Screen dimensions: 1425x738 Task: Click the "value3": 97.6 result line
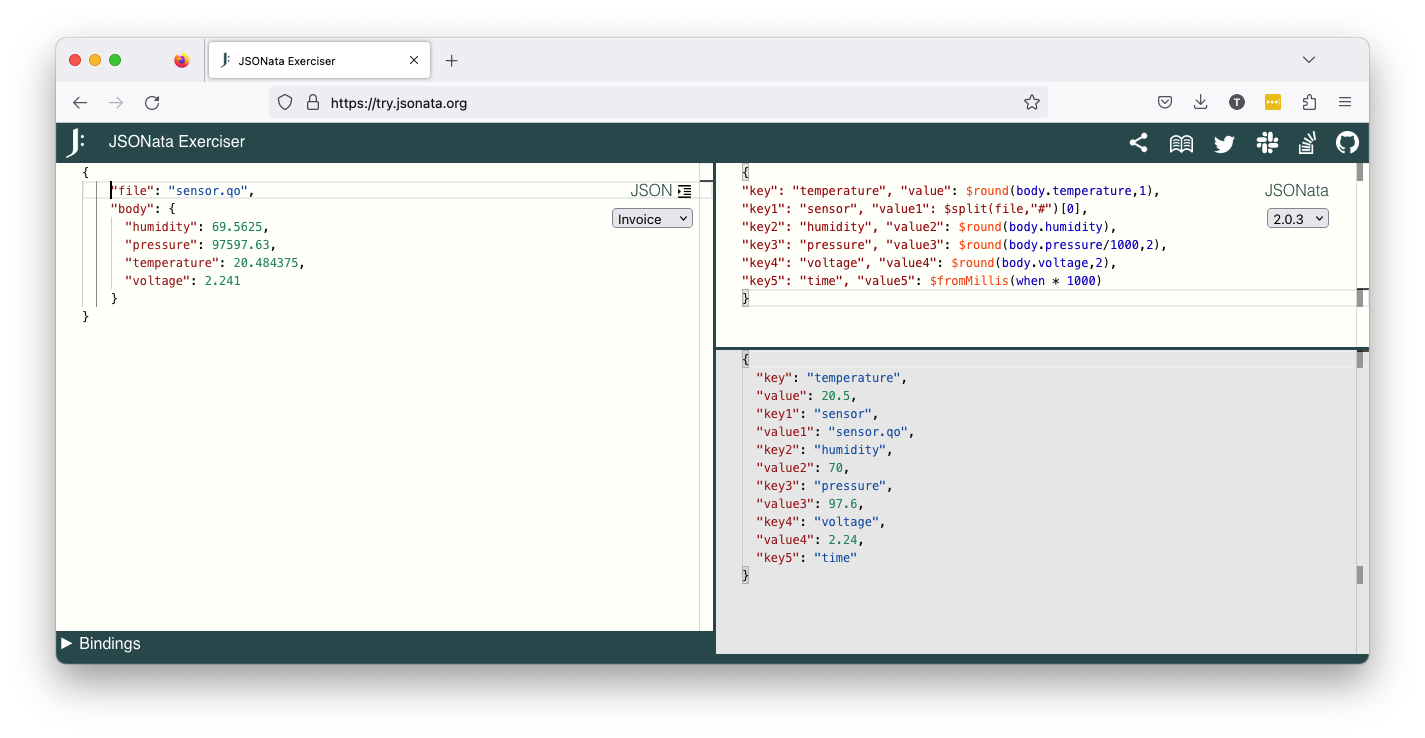[810, 504]
